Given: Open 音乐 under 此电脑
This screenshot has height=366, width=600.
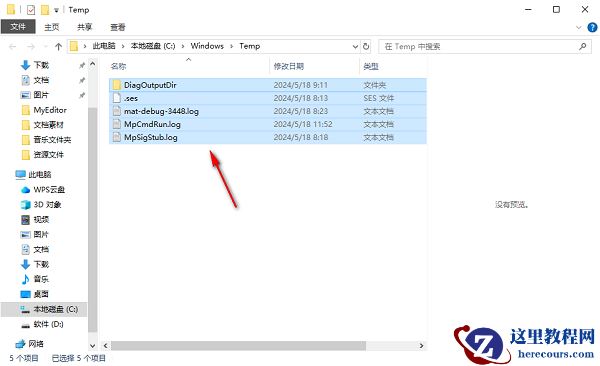Looking at the screenshot, I should [x=41, y=279].
